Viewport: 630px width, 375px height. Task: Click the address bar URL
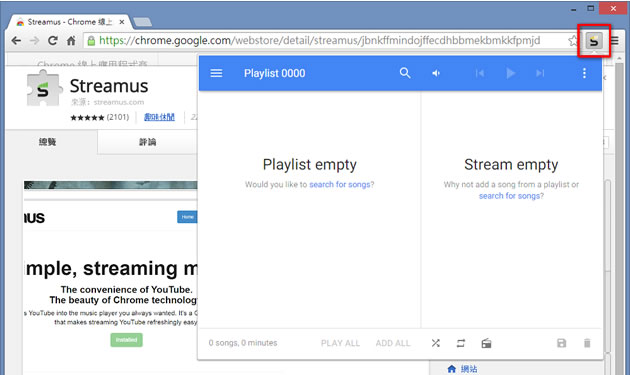coord(320,40)
